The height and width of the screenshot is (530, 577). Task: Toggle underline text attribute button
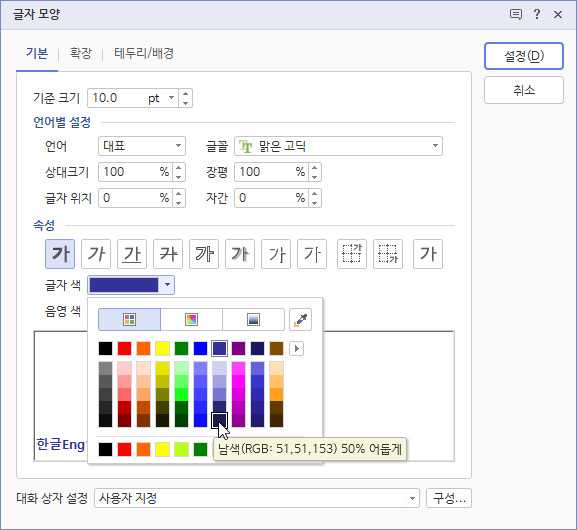[x=132, y=254]
